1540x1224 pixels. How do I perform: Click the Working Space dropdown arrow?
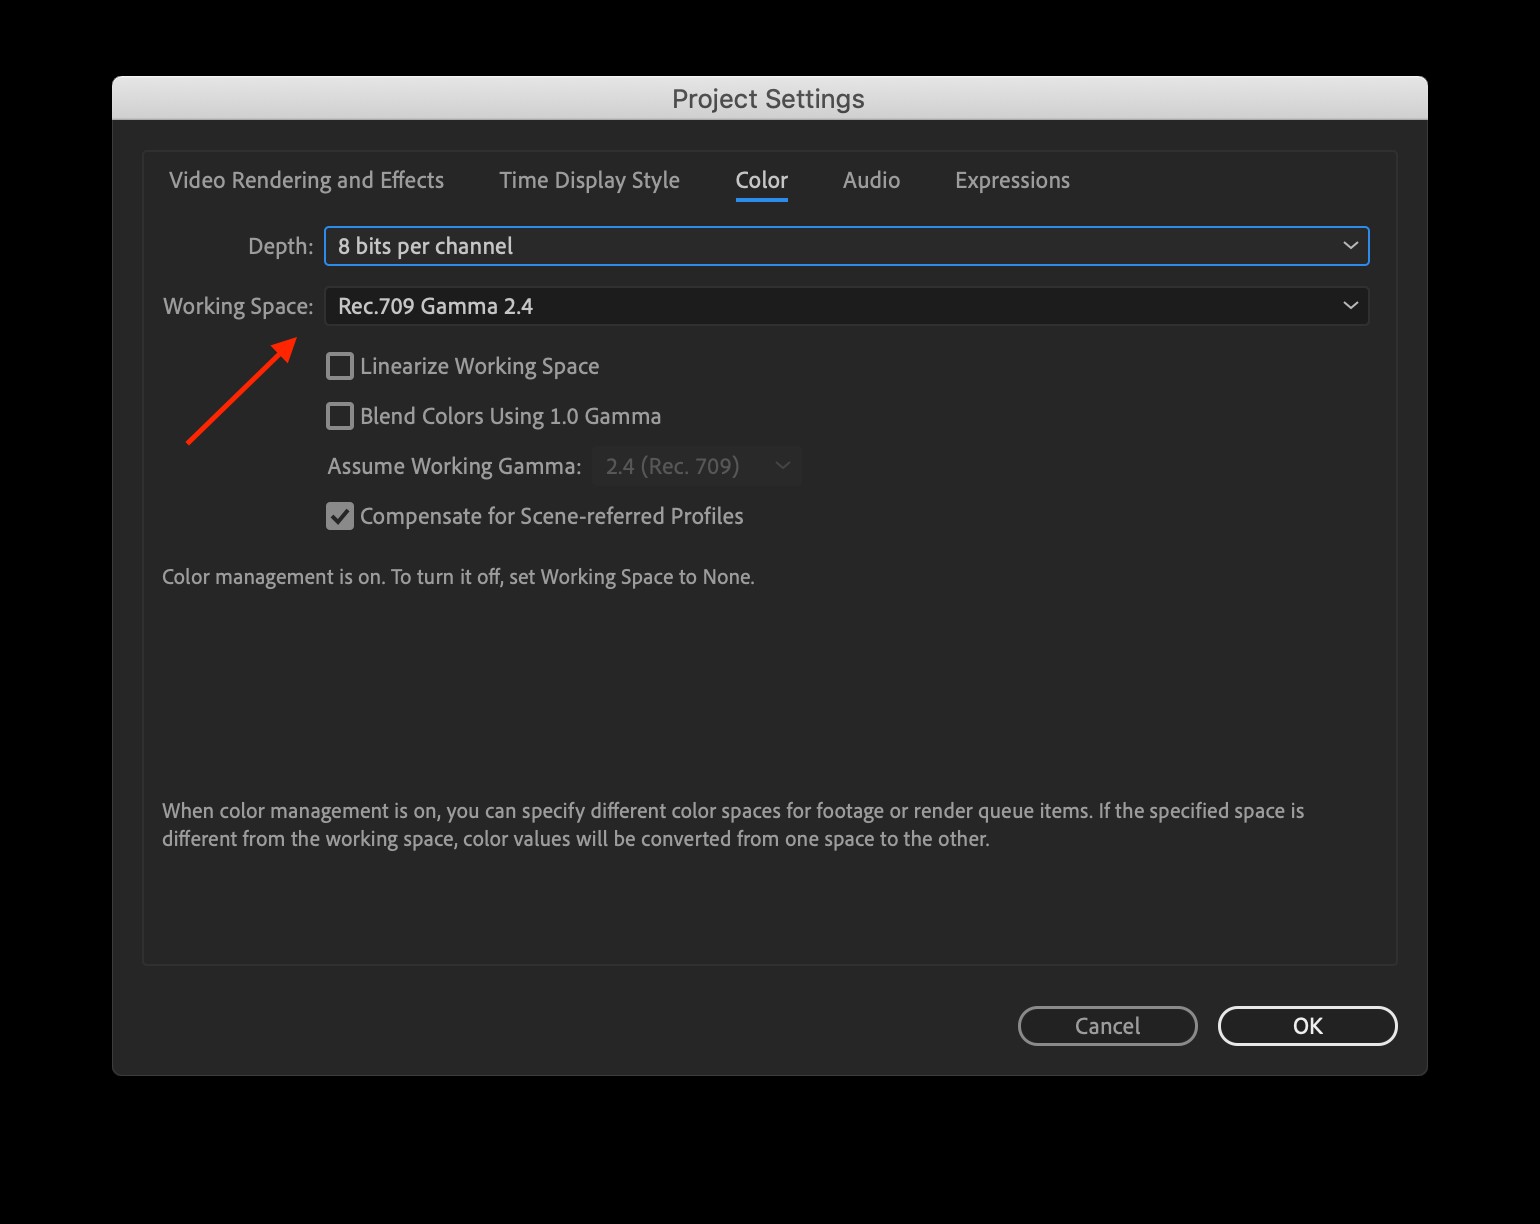pos(1351,306)
